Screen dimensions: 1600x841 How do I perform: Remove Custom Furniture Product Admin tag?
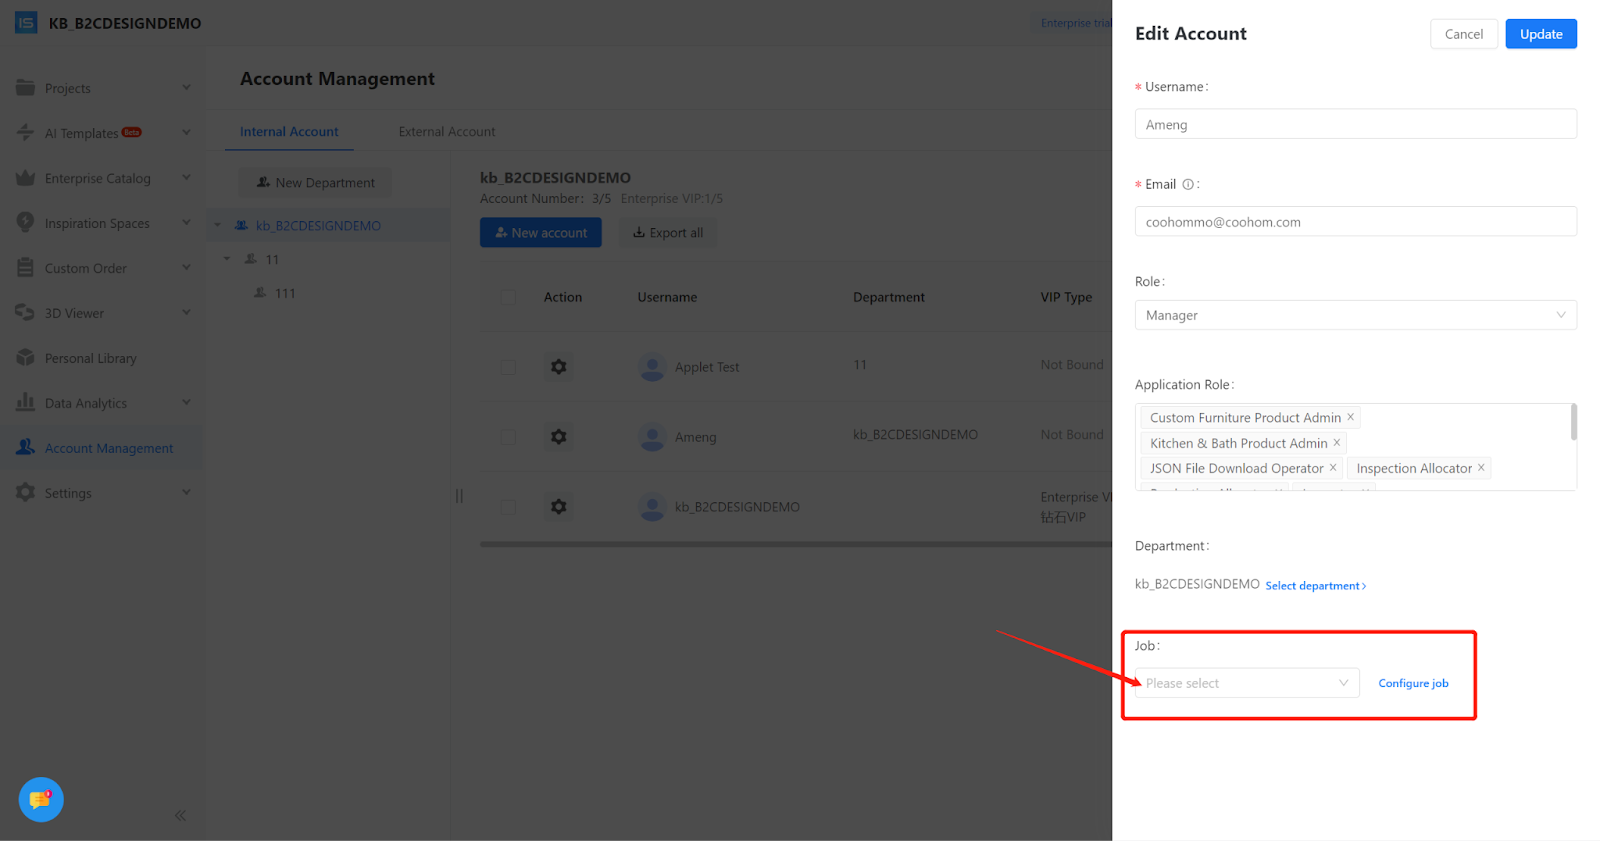point(1350,417)
